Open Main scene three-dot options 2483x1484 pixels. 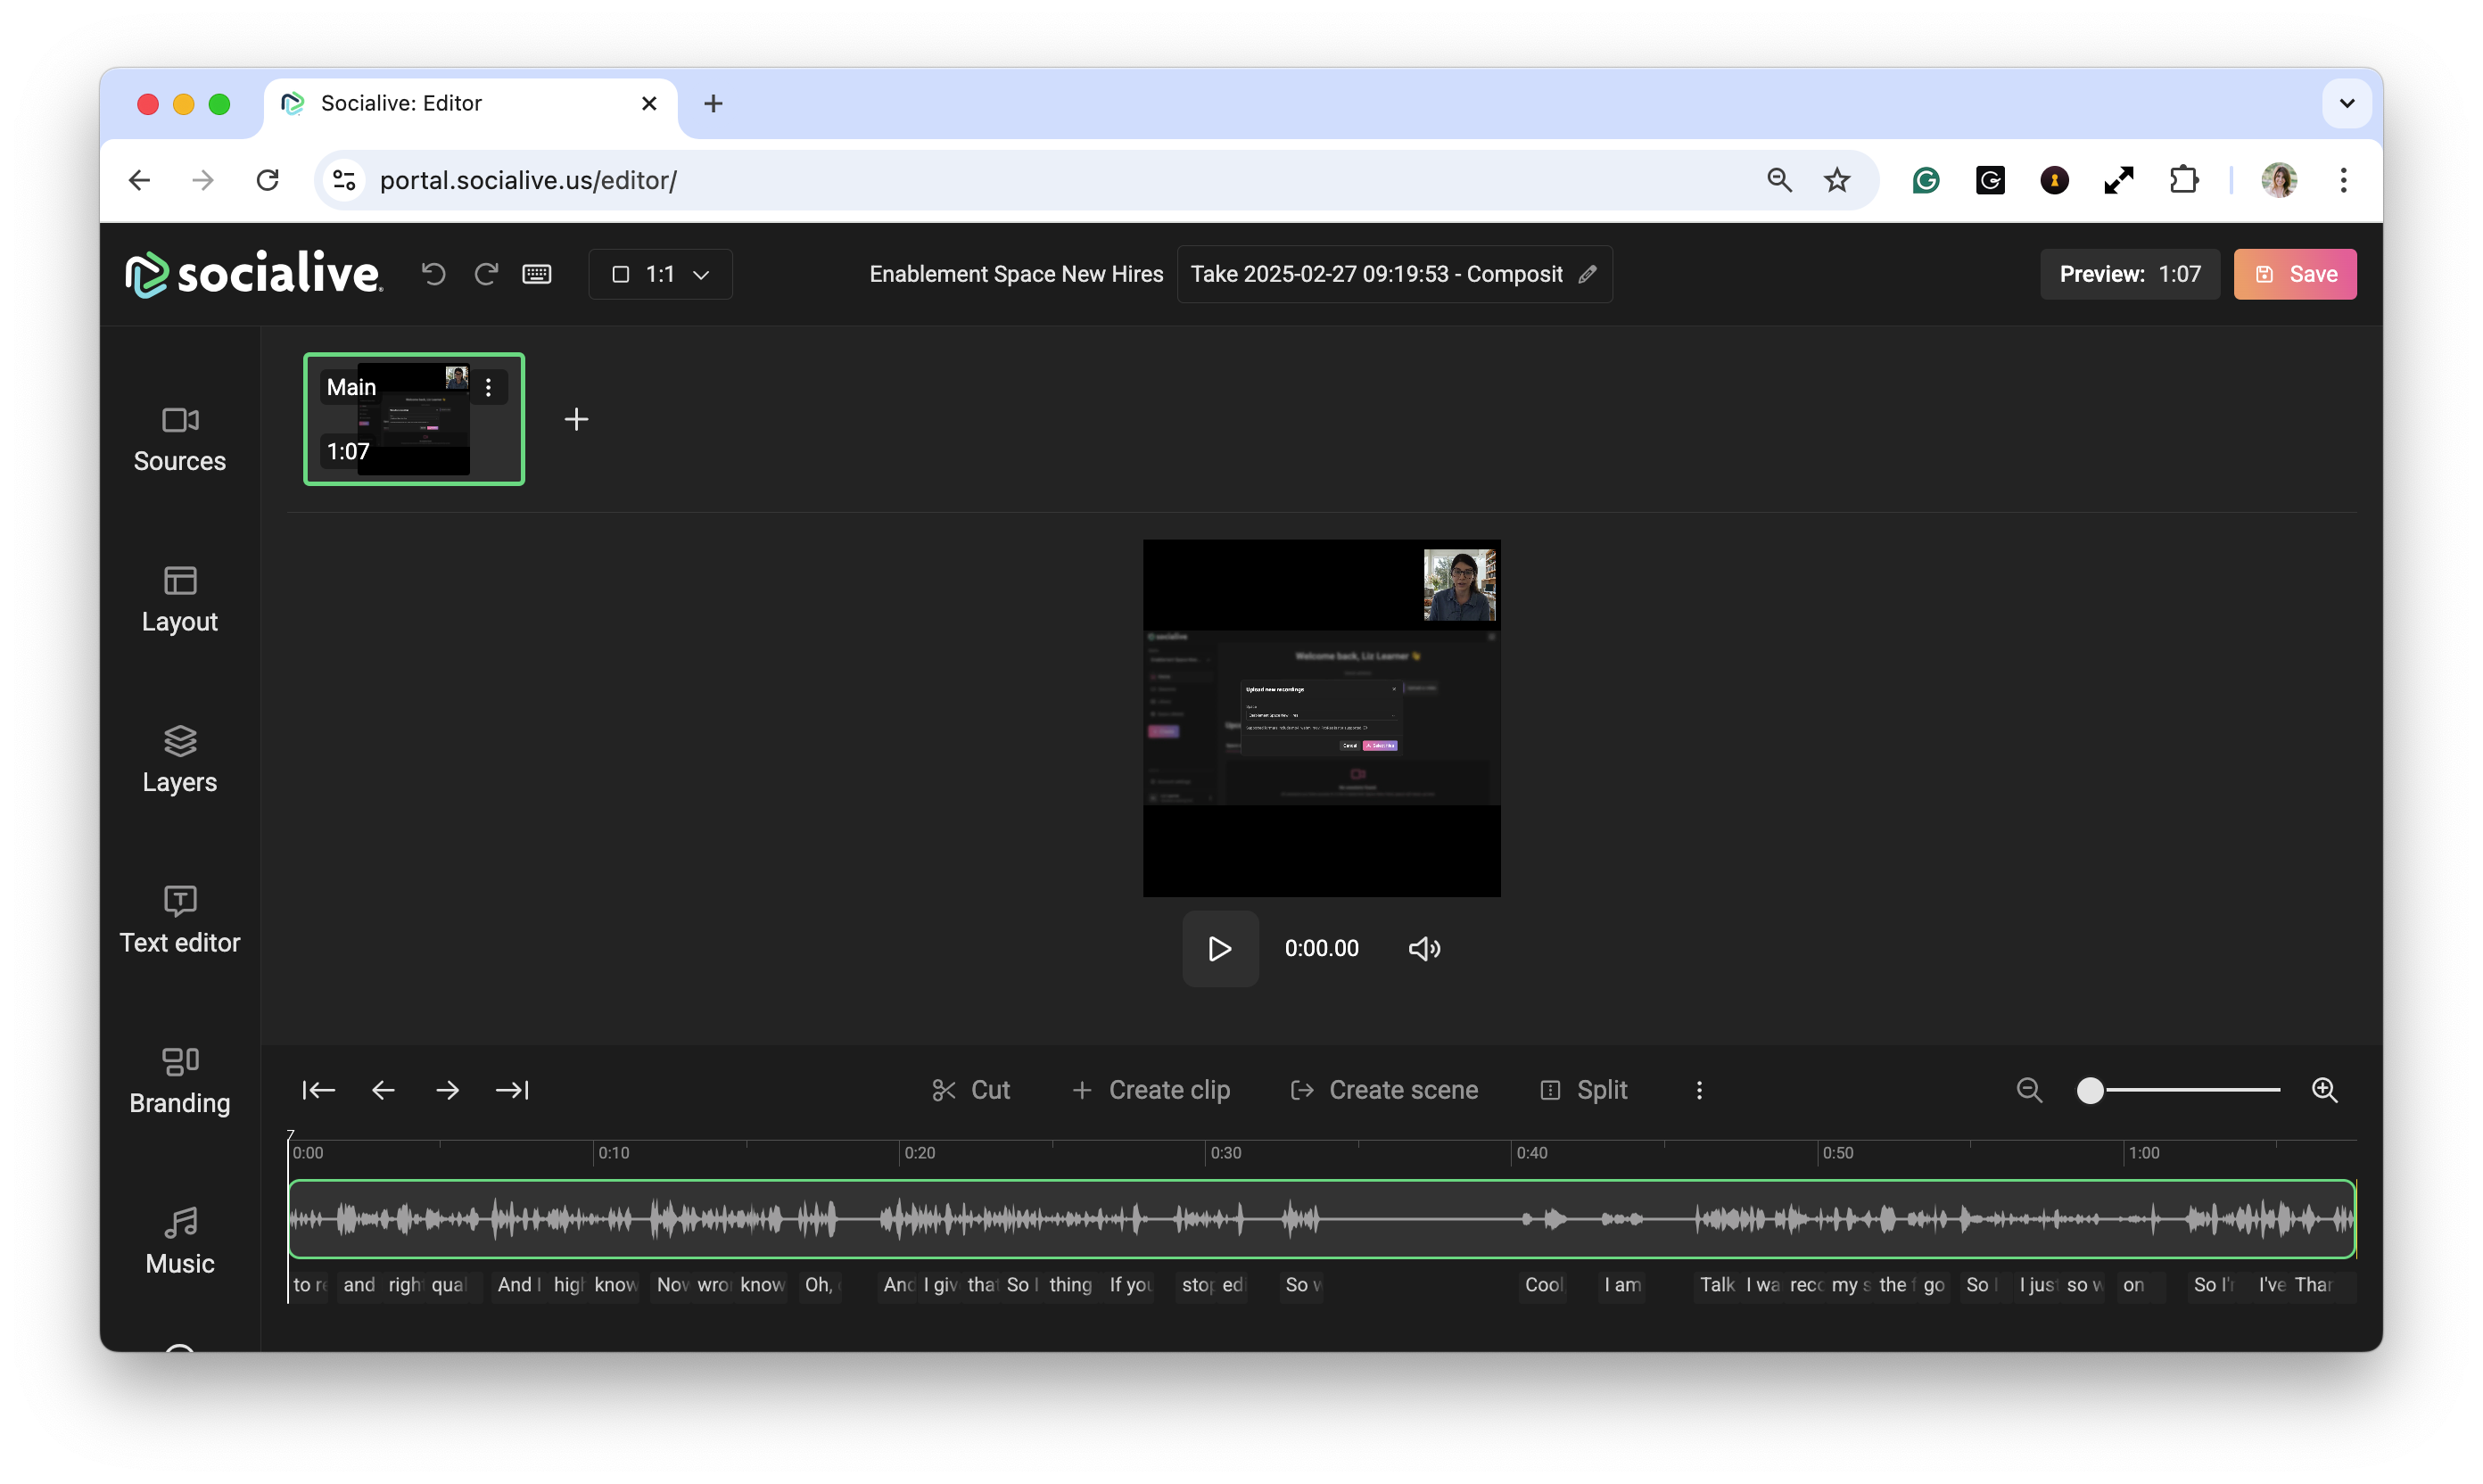488,388
